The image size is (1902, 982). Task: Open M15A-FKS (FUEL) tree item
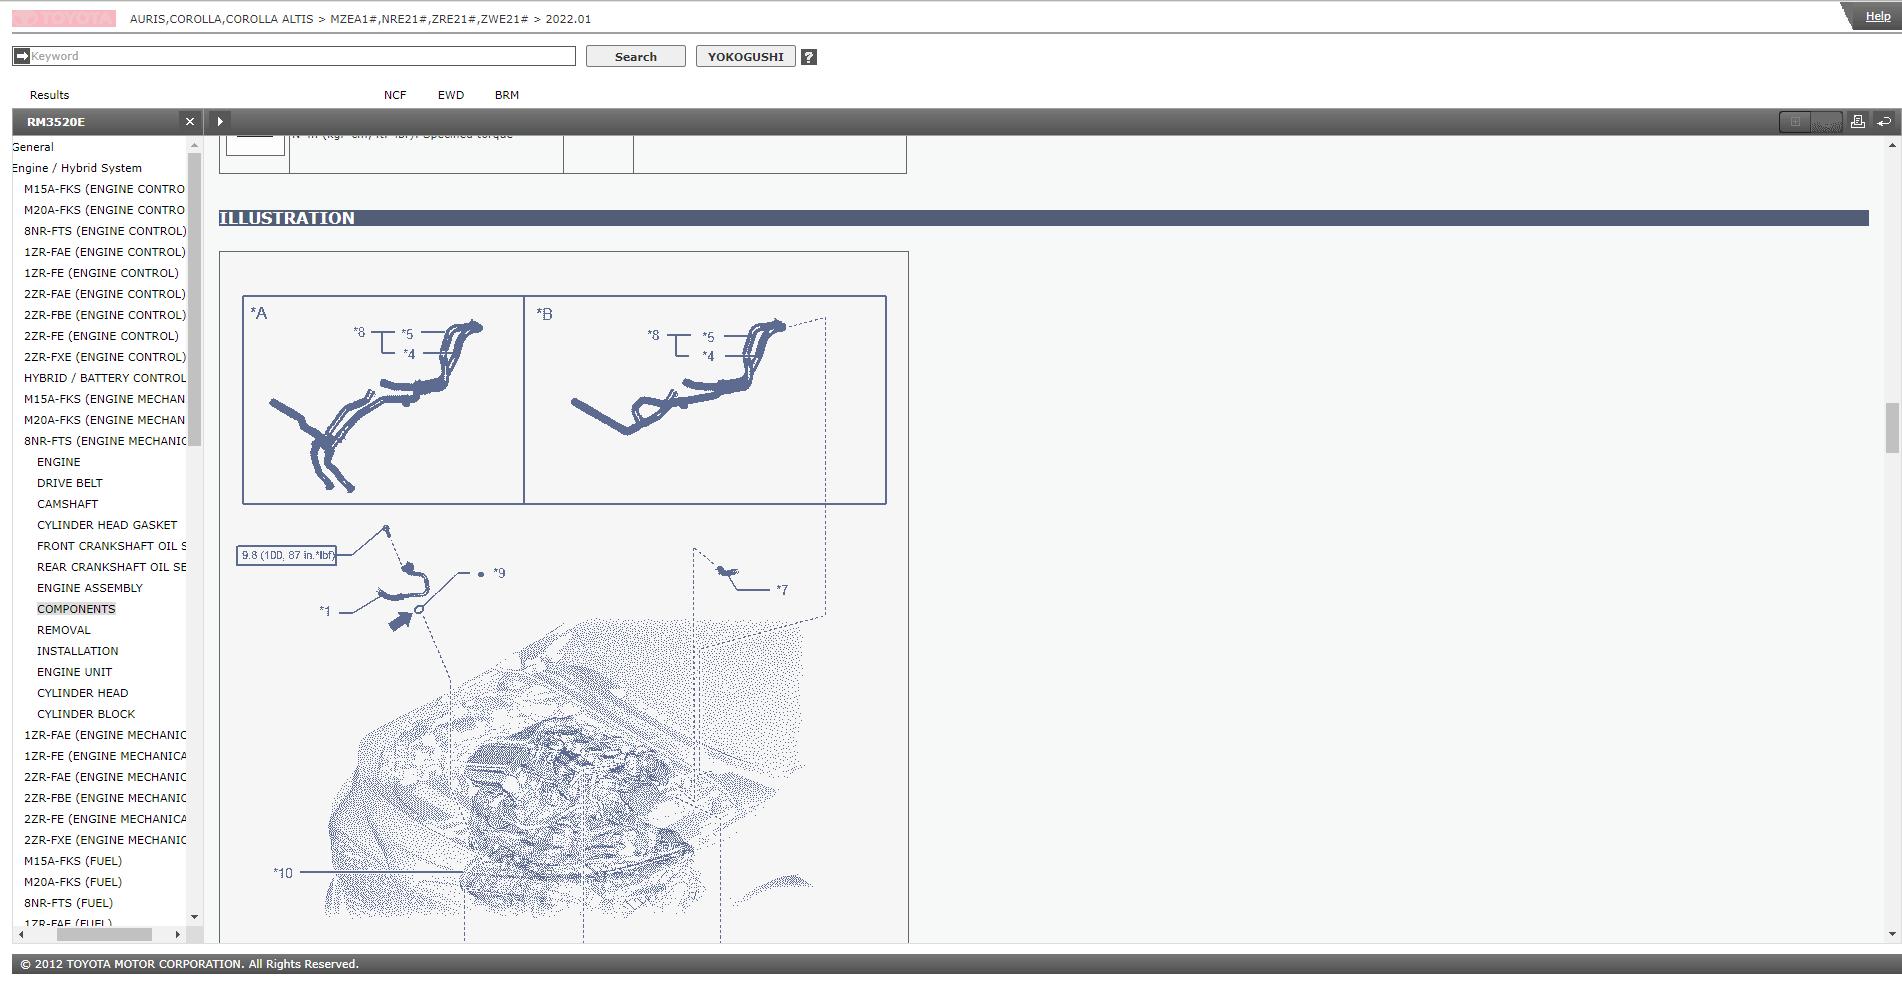point(73,861)
